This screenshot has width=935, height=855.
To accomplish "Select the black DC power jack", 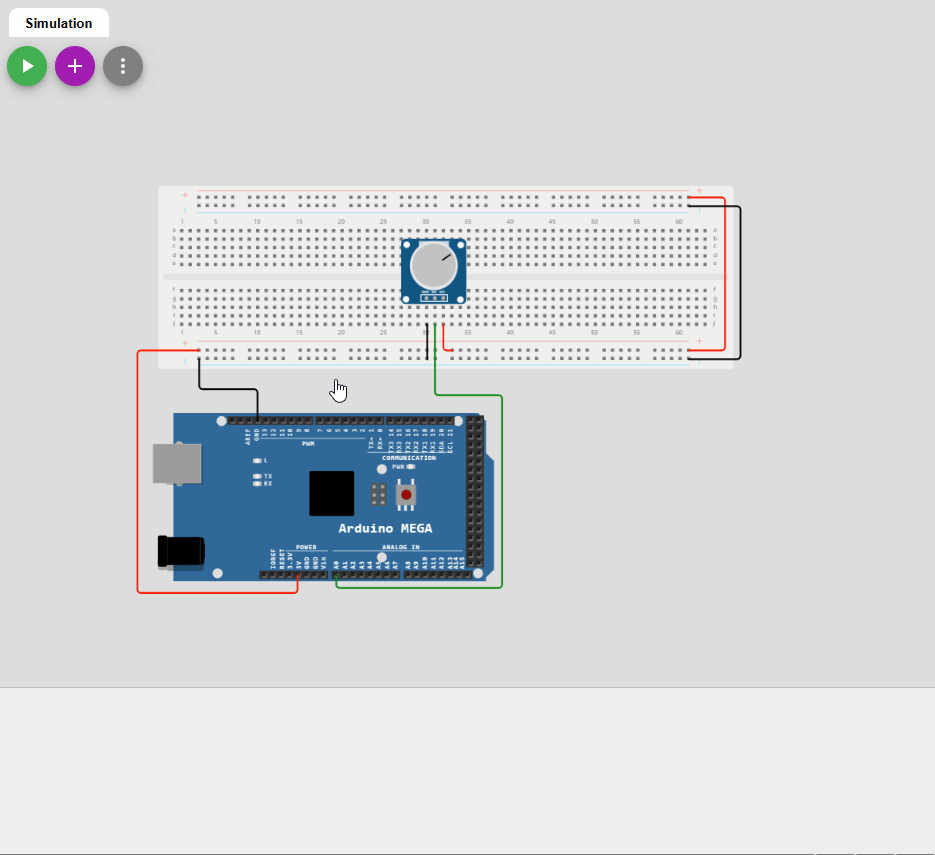I will tap(181, 551).
